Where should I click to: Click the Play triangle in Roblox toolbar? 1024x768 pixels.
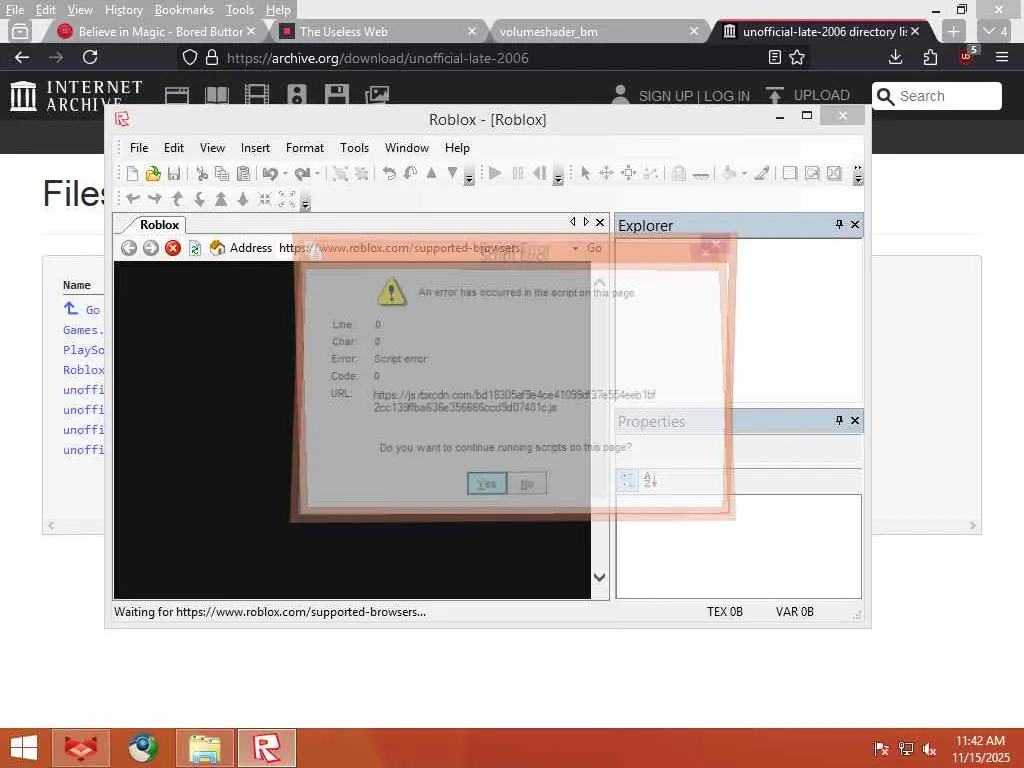(495, 173)
